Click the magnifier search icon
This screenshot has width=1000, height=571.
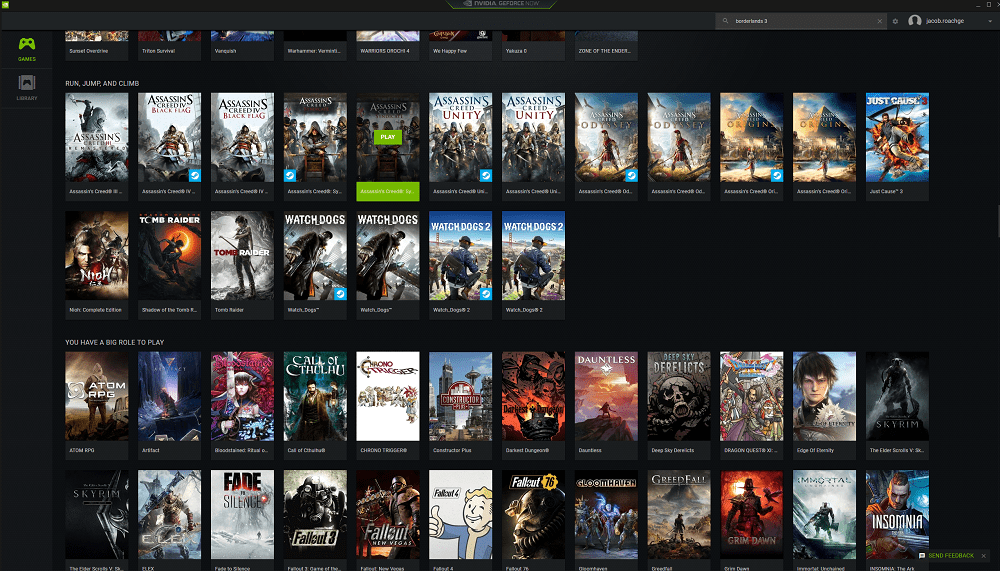[x=725, y=21]
